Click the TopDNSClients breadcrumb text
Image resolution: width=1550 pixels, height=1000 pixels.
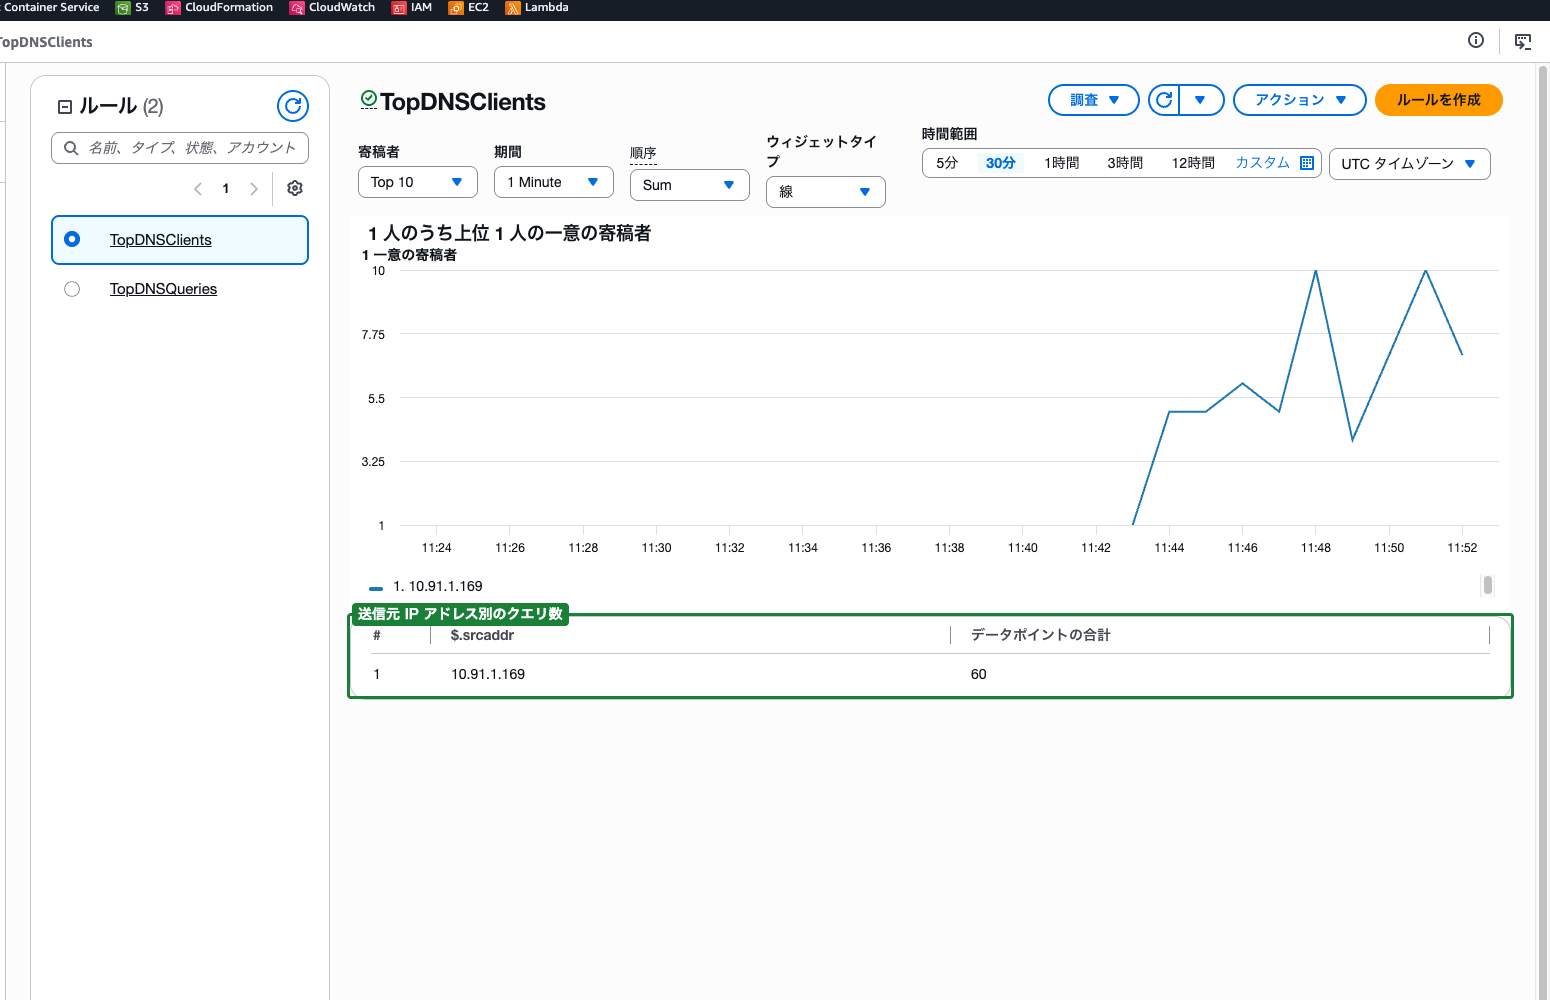[x=46, y=42]
